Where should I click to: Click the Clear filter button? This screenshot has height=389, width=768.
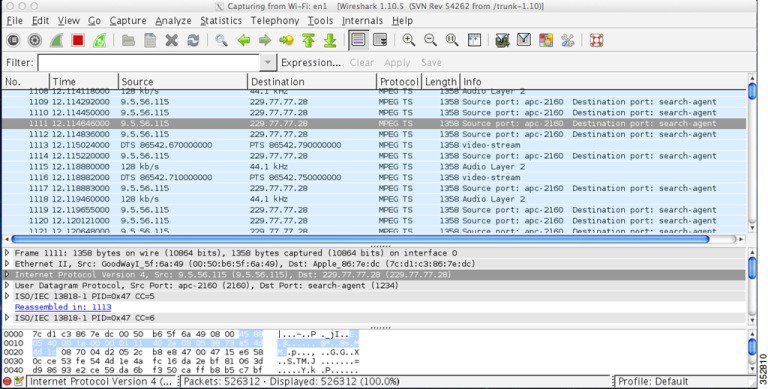361,63
